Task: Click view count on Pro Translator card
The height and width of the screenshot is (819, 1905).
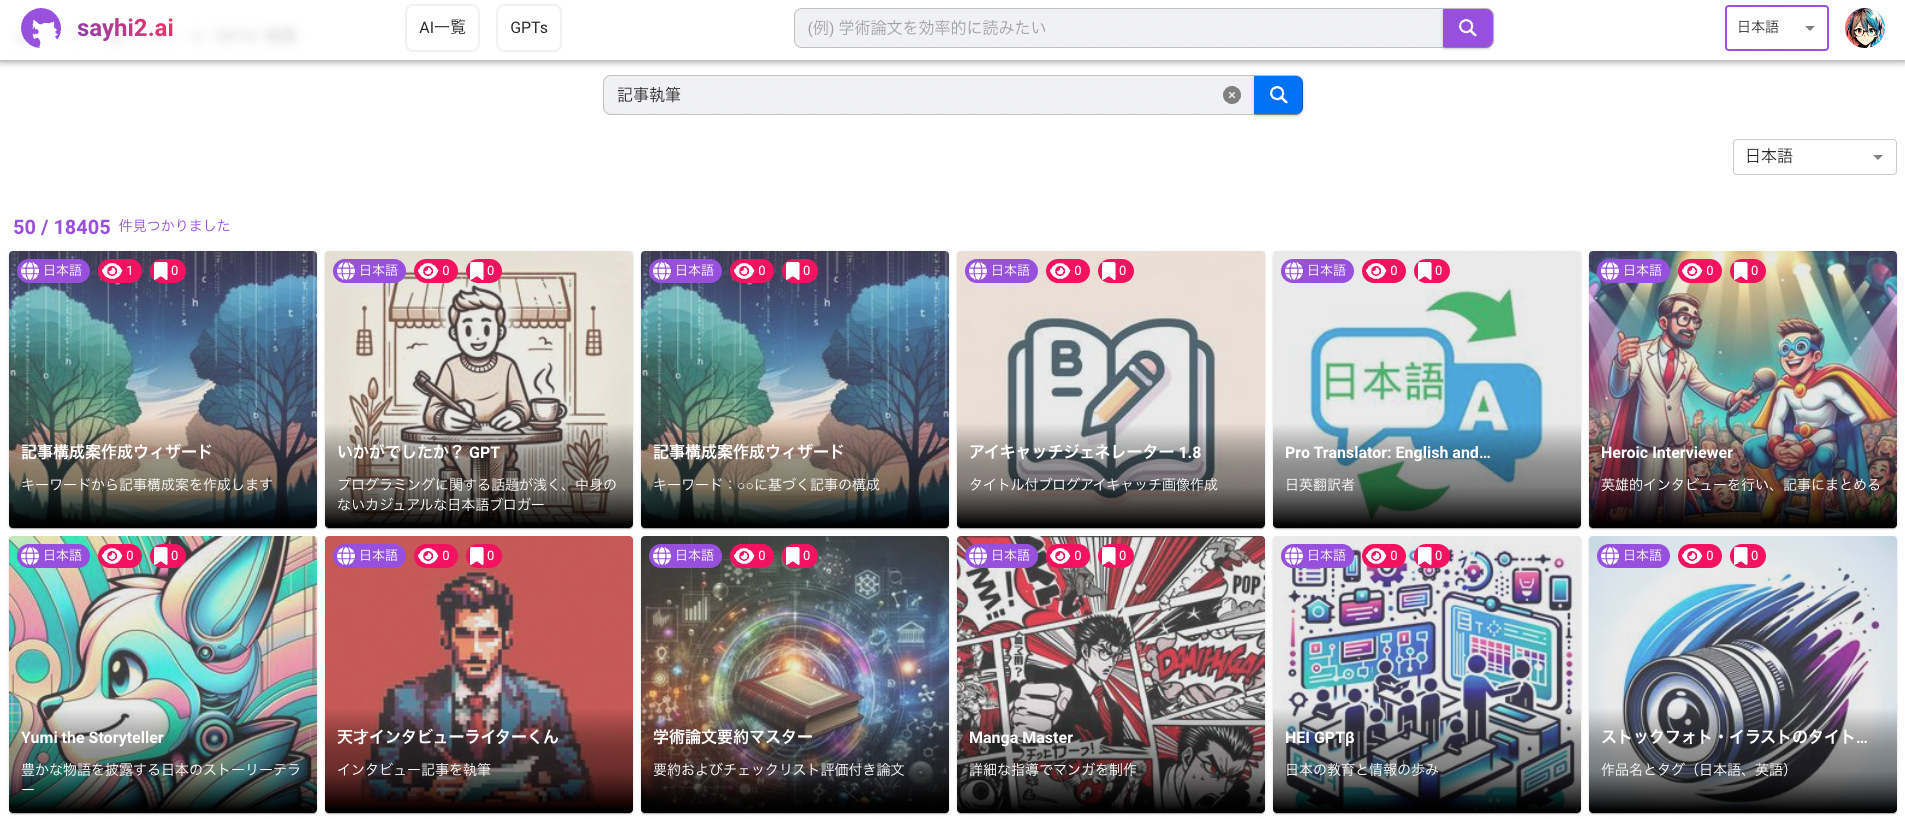Action: click(x=1384, y=271)
